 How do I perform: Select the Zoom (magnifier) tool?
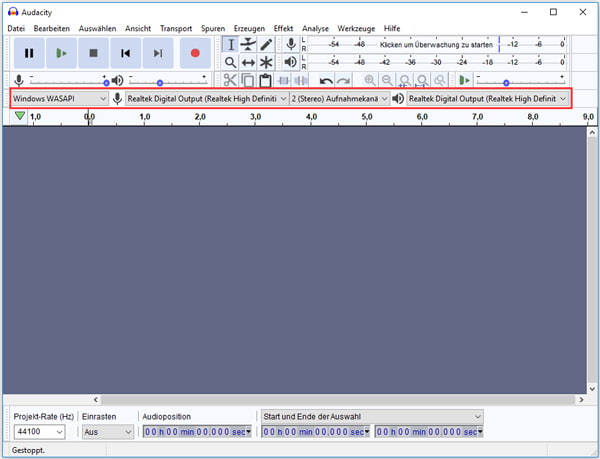tap(231, 62)
